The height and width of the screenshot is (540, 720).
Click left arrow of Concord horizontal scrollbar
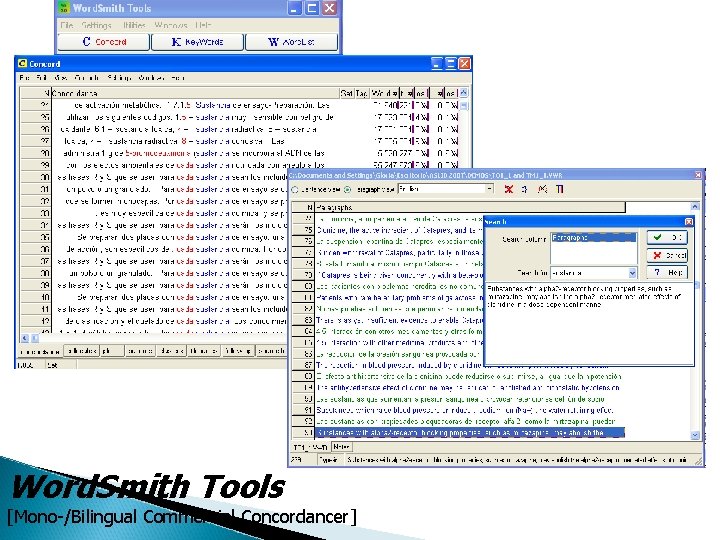[x=25, y=338]
